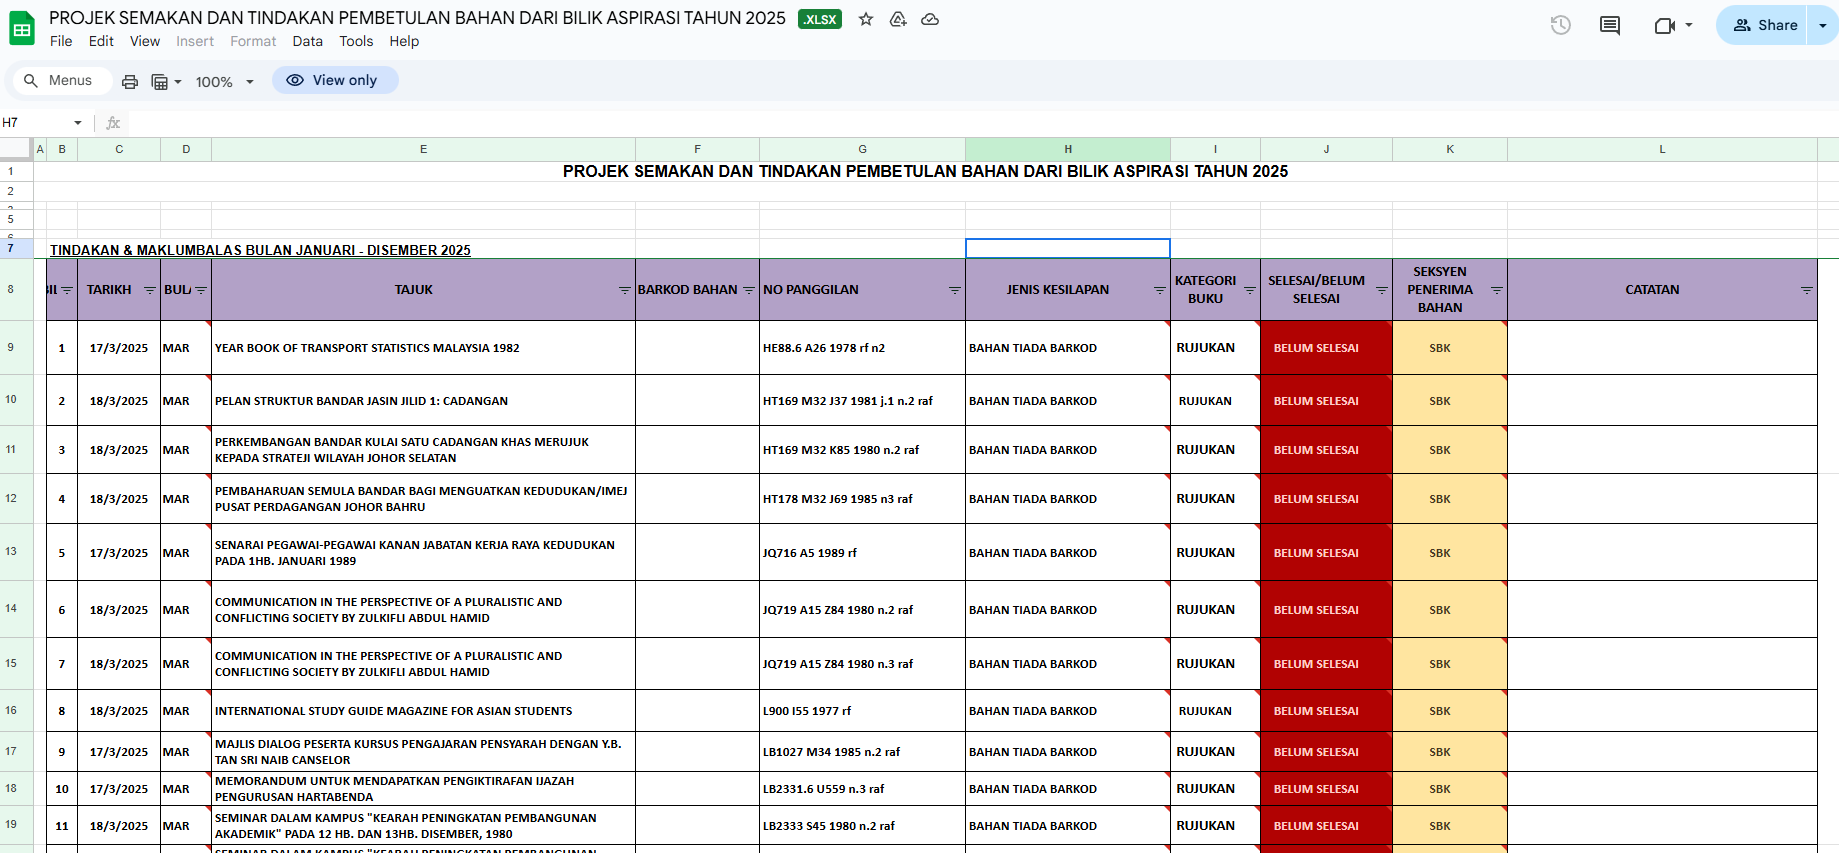1839x853 pixels.
Task: Print the spreadsheet
Action: (130, 82)
